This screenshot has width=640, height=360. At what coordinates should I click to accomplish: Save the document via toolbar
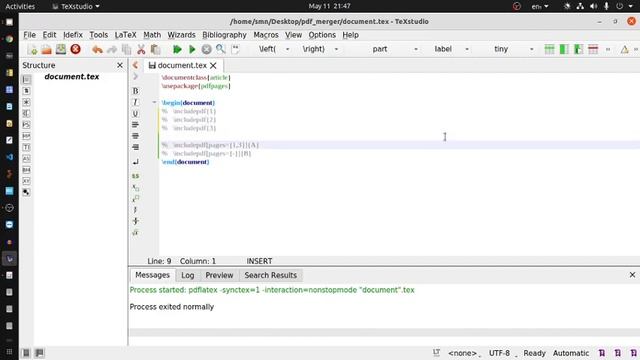pyautogui.click(x=61, y=49)
